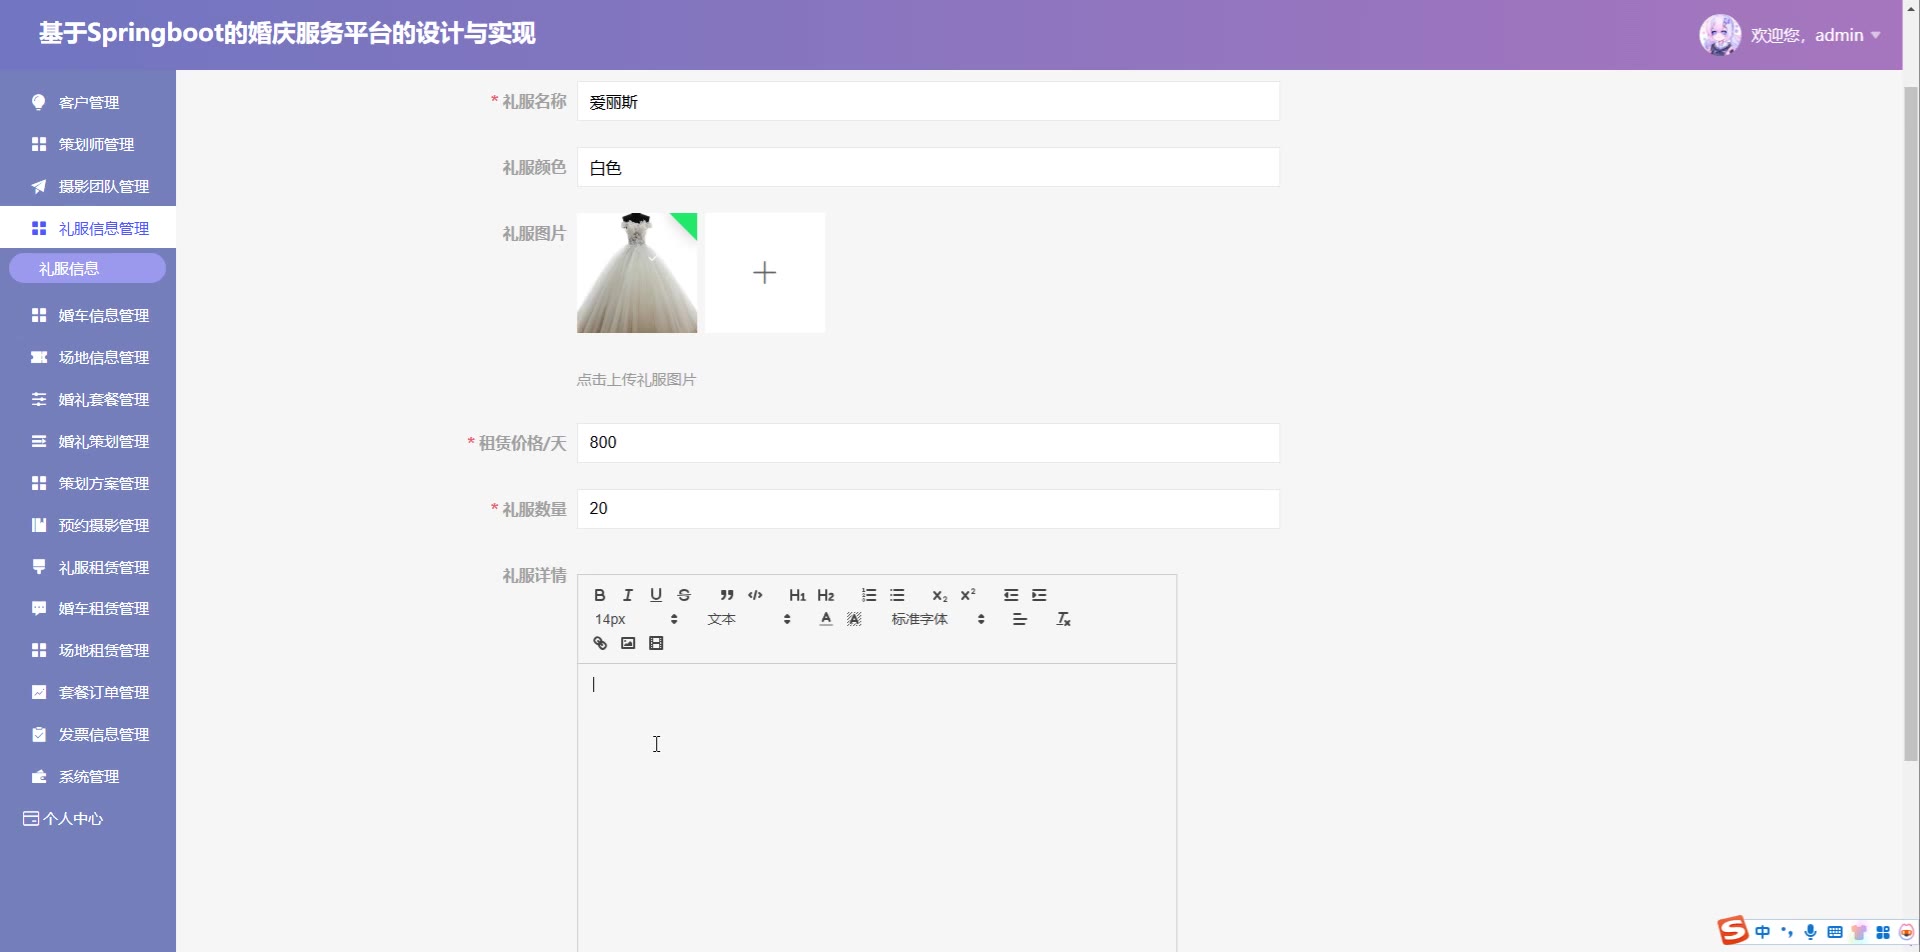Insert an image into the editor
The width and height of the screenshot is (1920, 952).
pos(628,643)
